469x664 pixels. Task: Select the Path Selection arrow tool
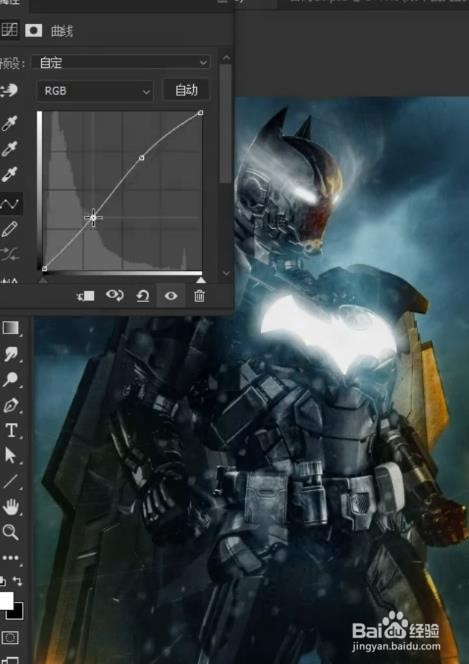(11, 456)
